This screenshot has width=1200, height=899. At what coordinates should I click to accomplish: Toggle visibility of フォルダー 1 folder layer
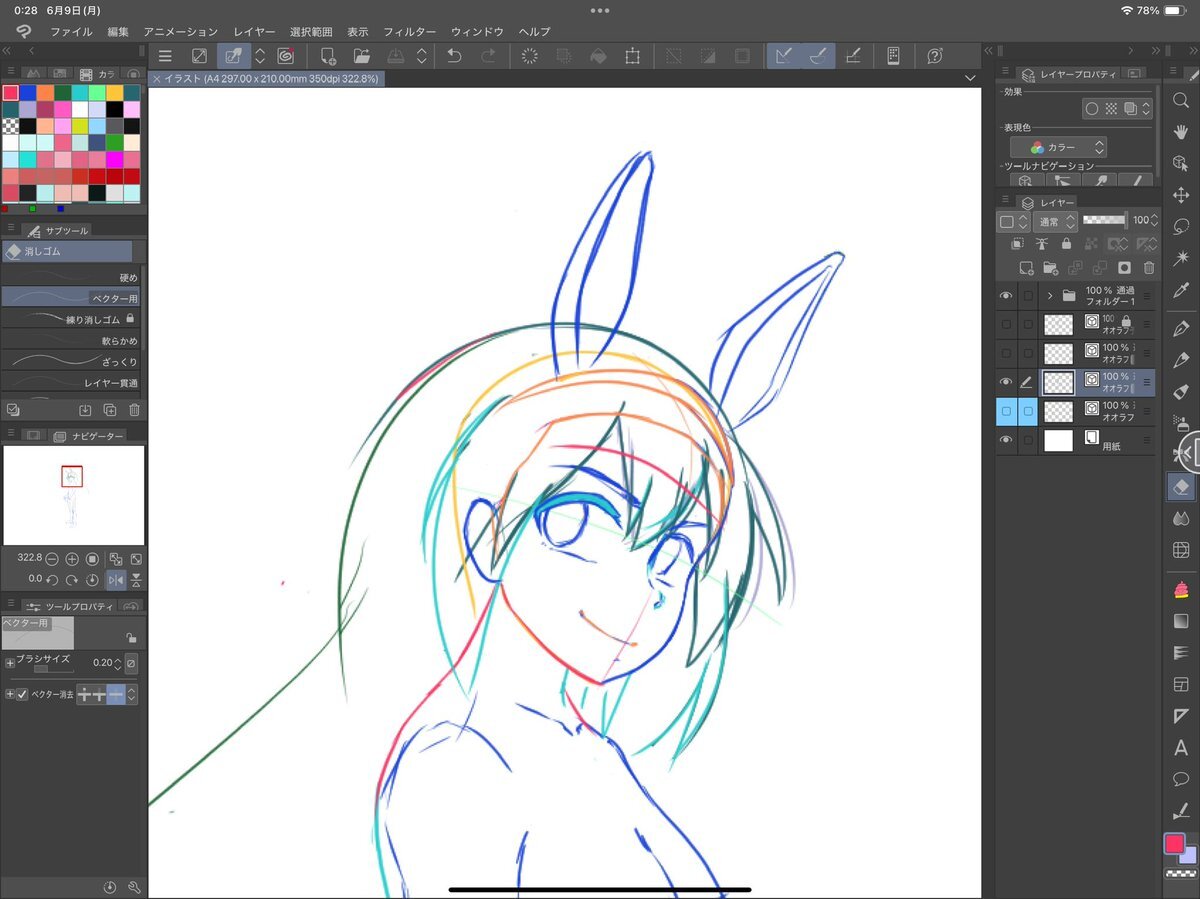tap(1006, 296)
